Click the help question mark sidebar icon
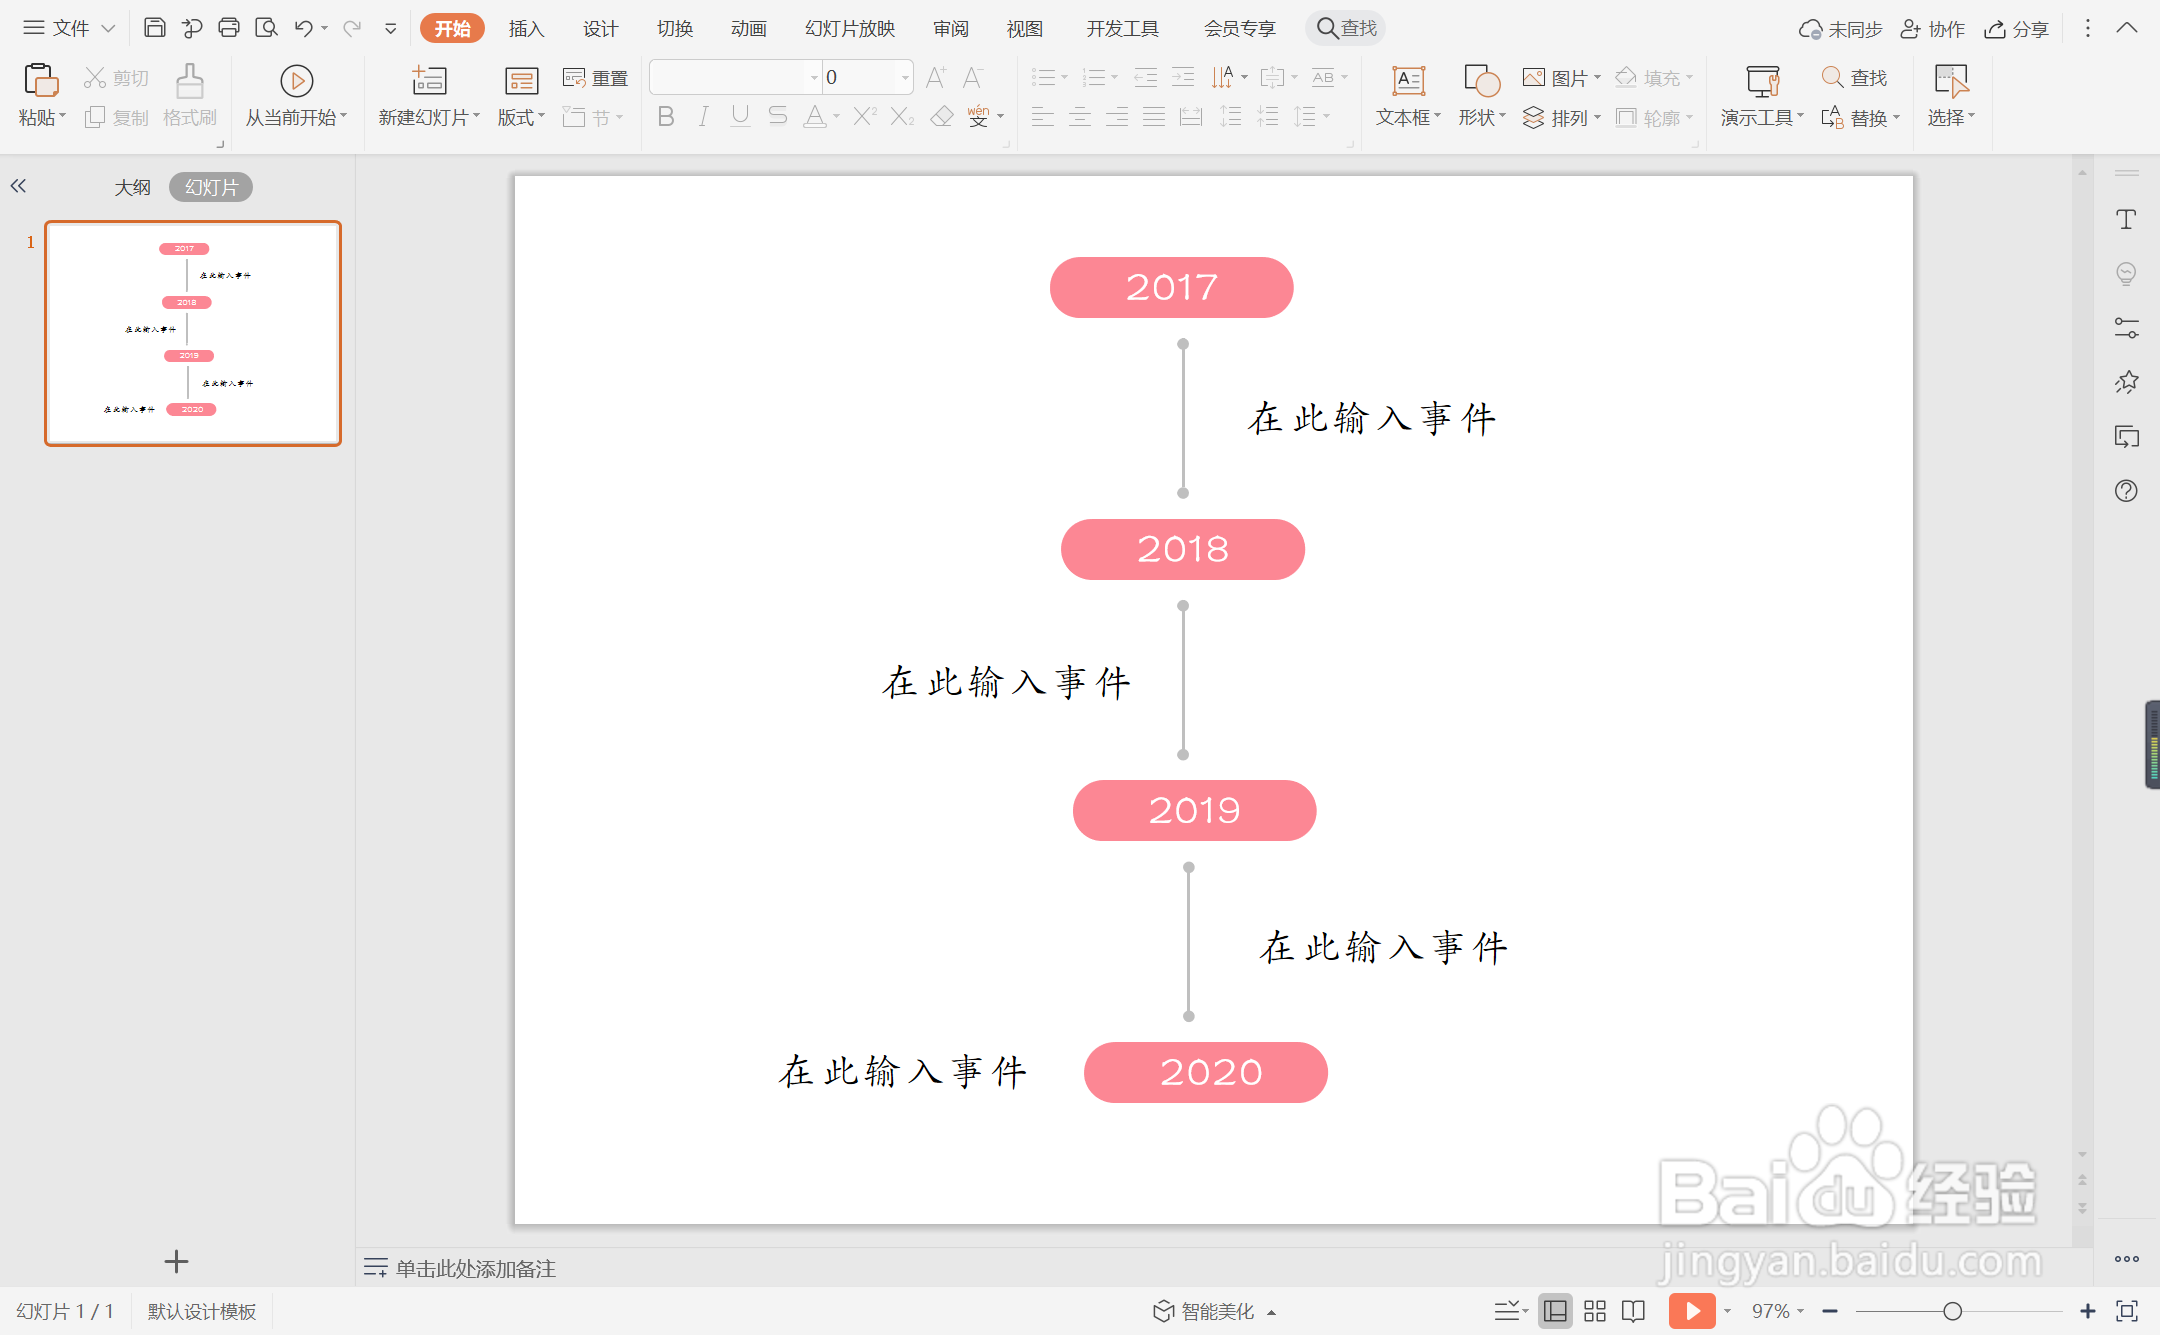2160x1335 pixels. coord(2126,491)
